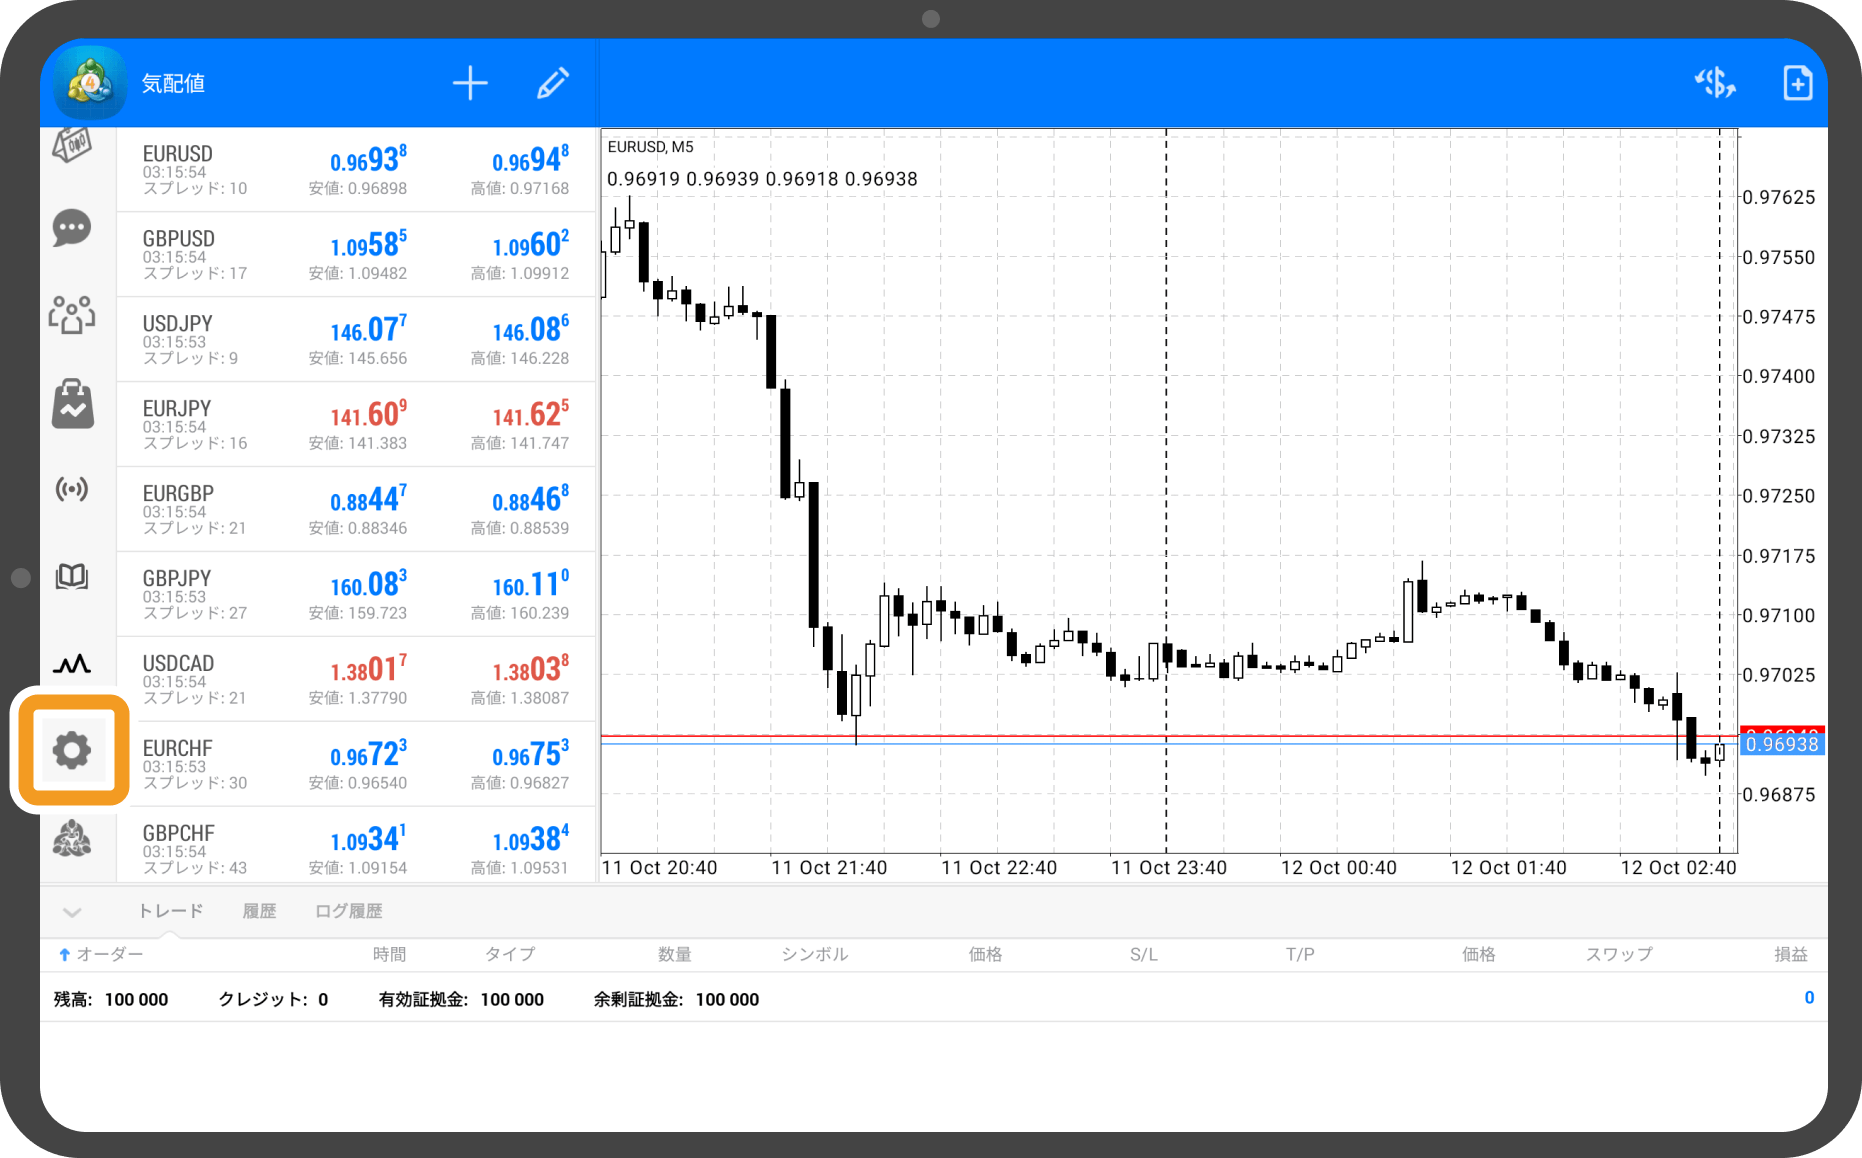Tap the dollar trade icon in header

1714,83
